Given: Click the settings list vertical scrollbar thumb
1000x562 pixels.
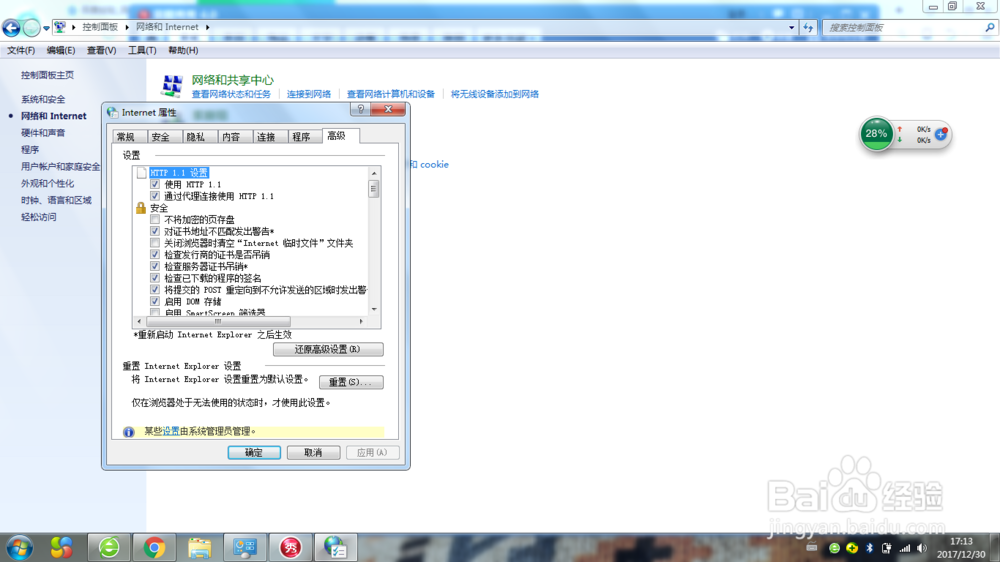Looking at the screenshot, I should pyautogui.click(x=374, y=189).
